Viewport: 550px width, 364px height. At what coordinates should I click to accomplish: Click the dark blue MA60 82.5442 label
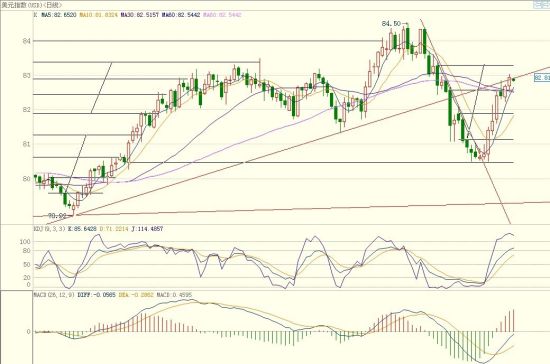(x=181, y=15)
